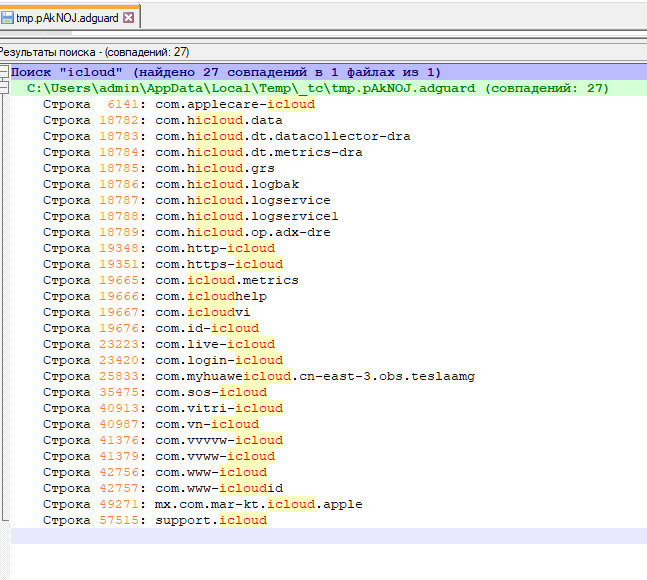Open result line 42757 com.www-icloudid
647x580 pixels.
click(163, 488)
